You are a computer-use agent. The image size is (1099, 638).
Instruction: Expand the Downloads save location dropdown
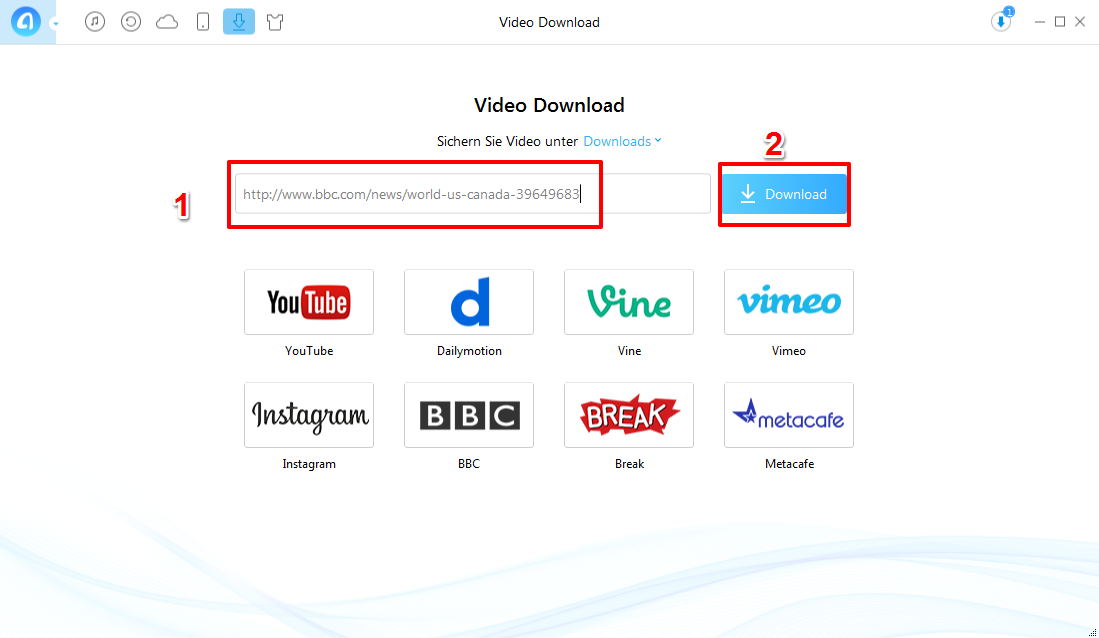pyautogui.click(x=622, y=141)
